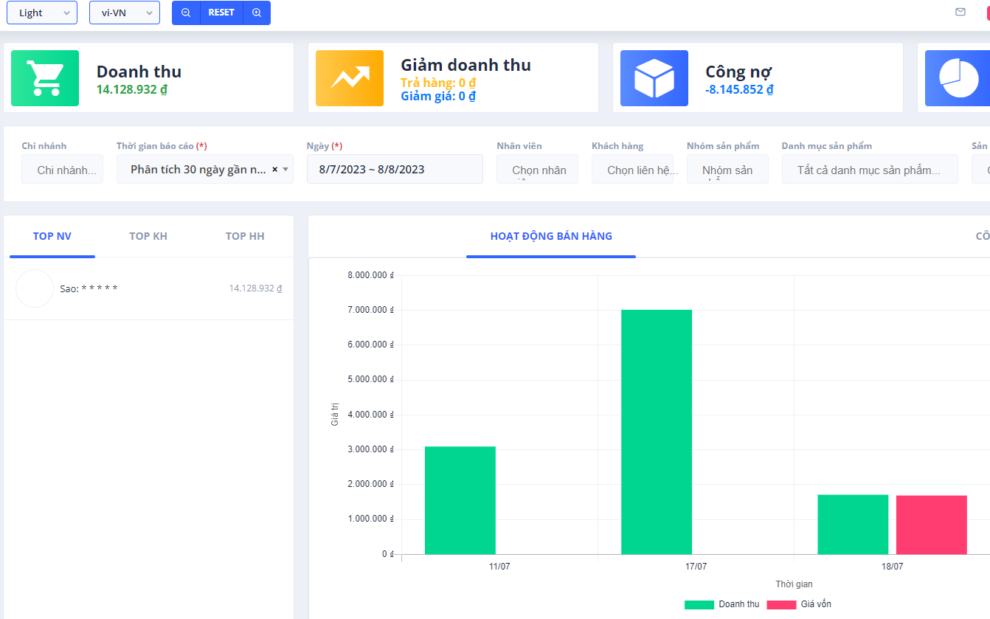The width and height of the screenshot is (990, 619).
Task: Clear the Thời gian báo cáo selection
Action: pyautogui.click(x=275, y=170)
